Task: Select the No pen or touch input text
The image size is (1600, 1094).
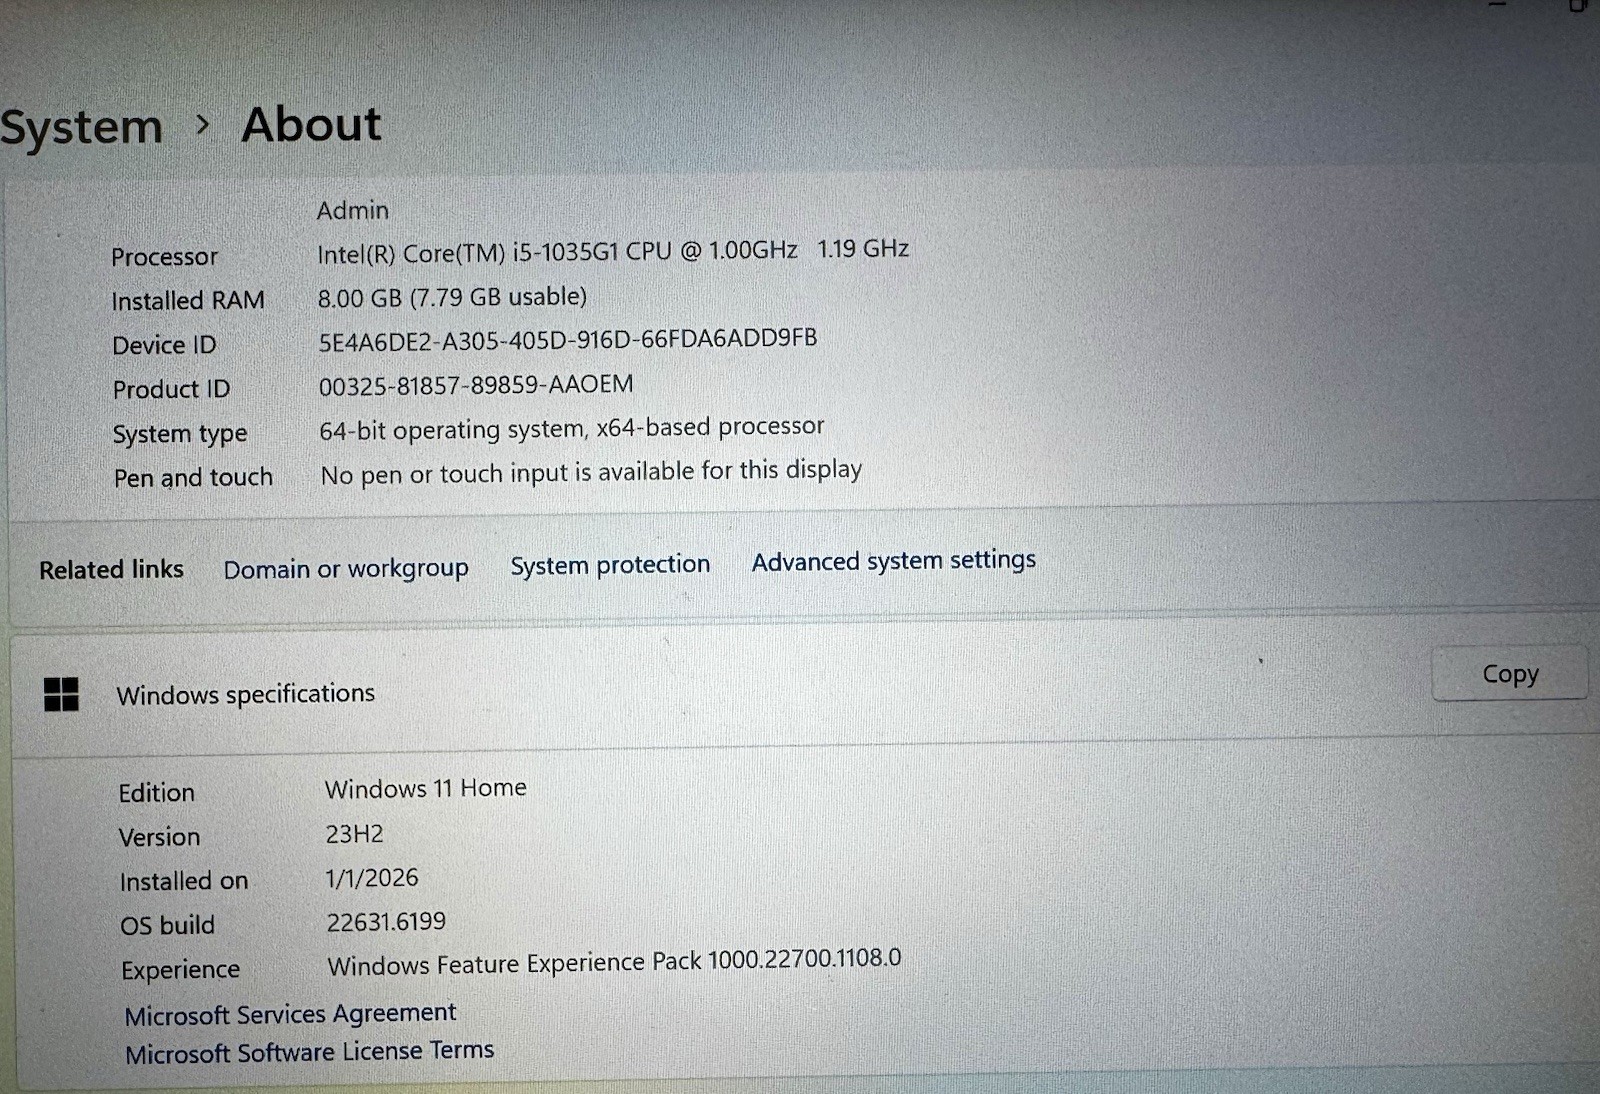Action: [591, 471]
